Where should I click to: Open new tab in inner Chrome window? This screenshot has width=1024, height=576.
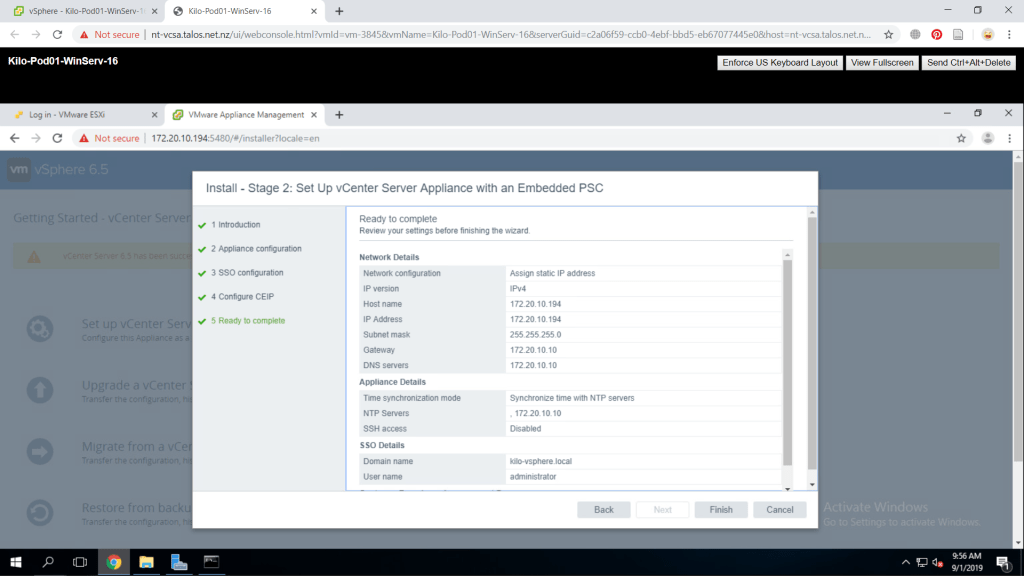[x=339, y=115]
